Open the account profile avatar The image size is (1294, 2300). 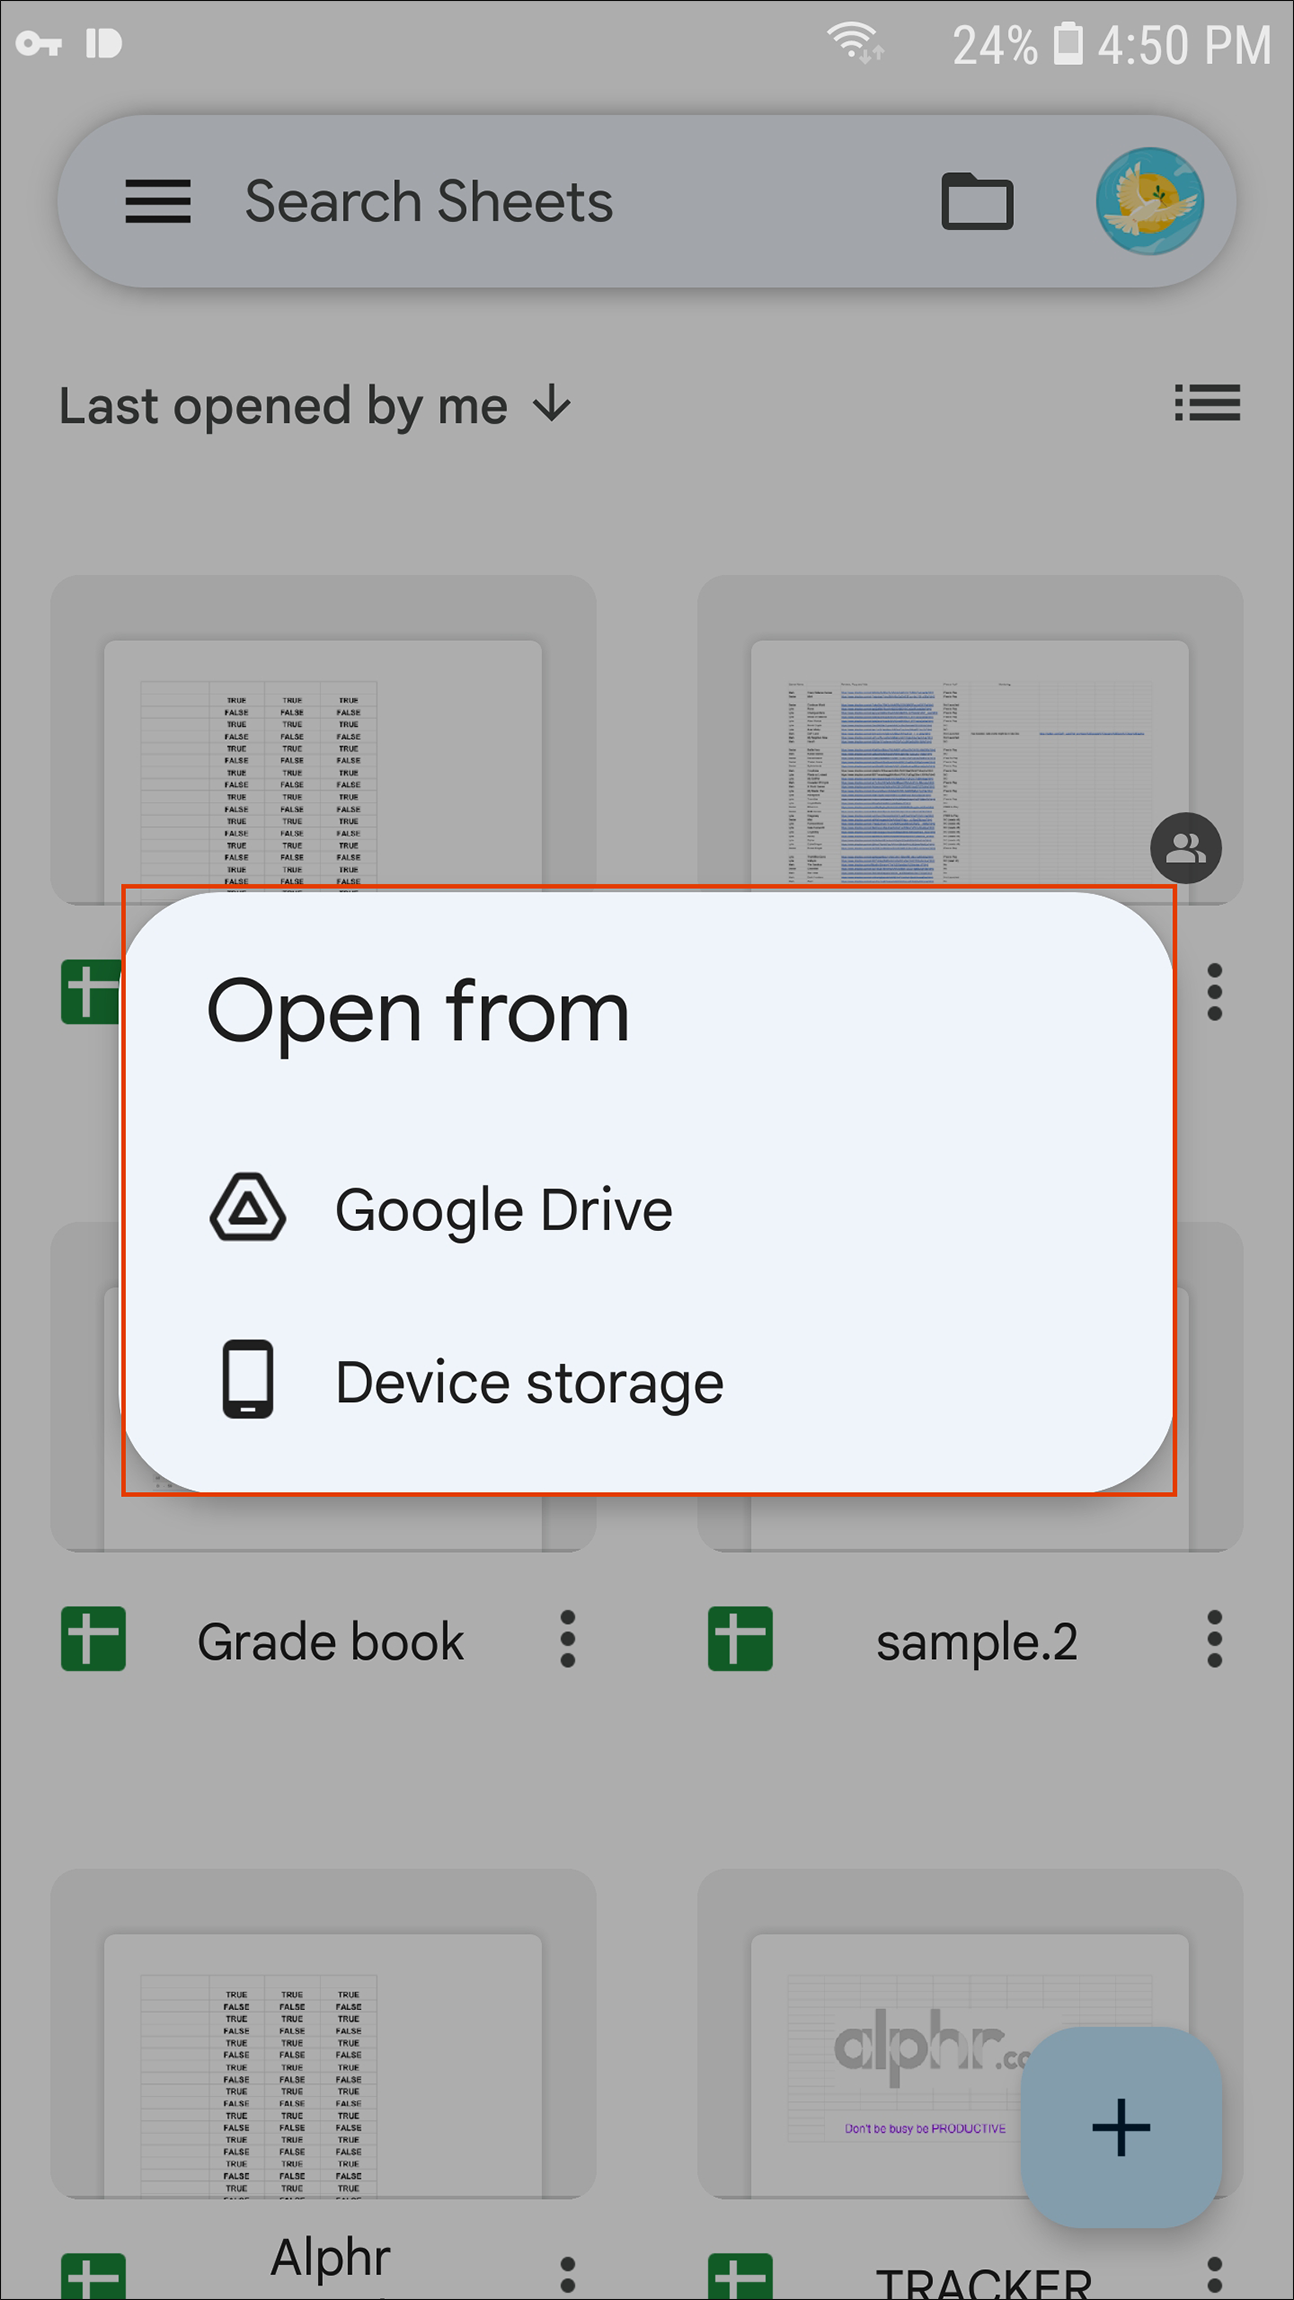[x=1149, y=201]
